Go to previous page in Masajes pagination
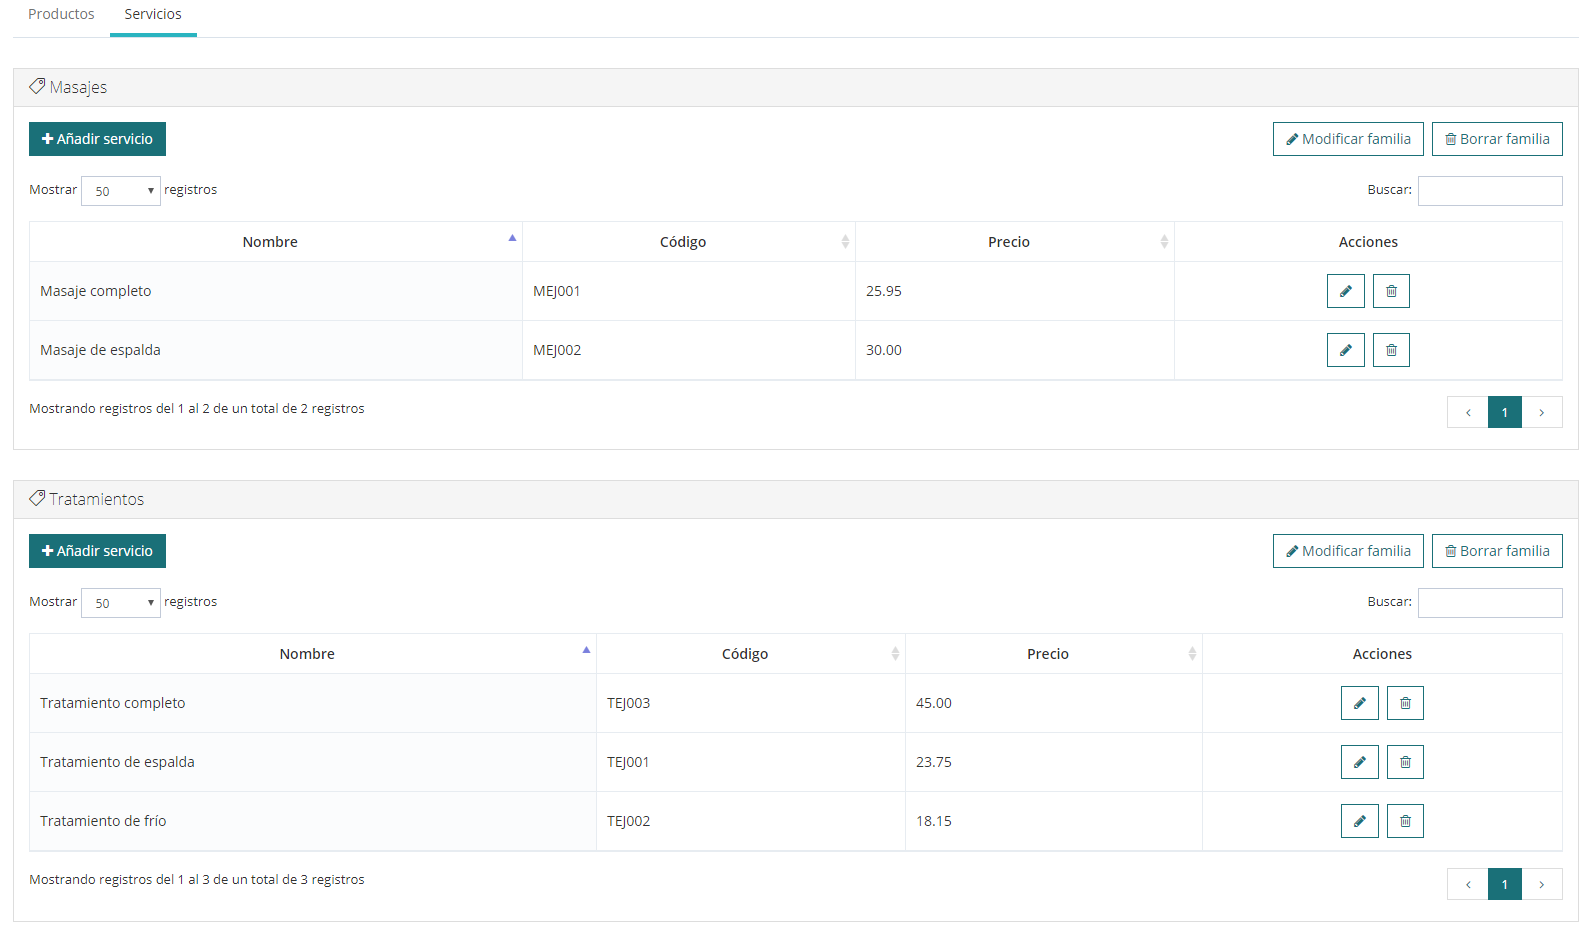Screen dimensions: 1588x929 (1467, 412)
